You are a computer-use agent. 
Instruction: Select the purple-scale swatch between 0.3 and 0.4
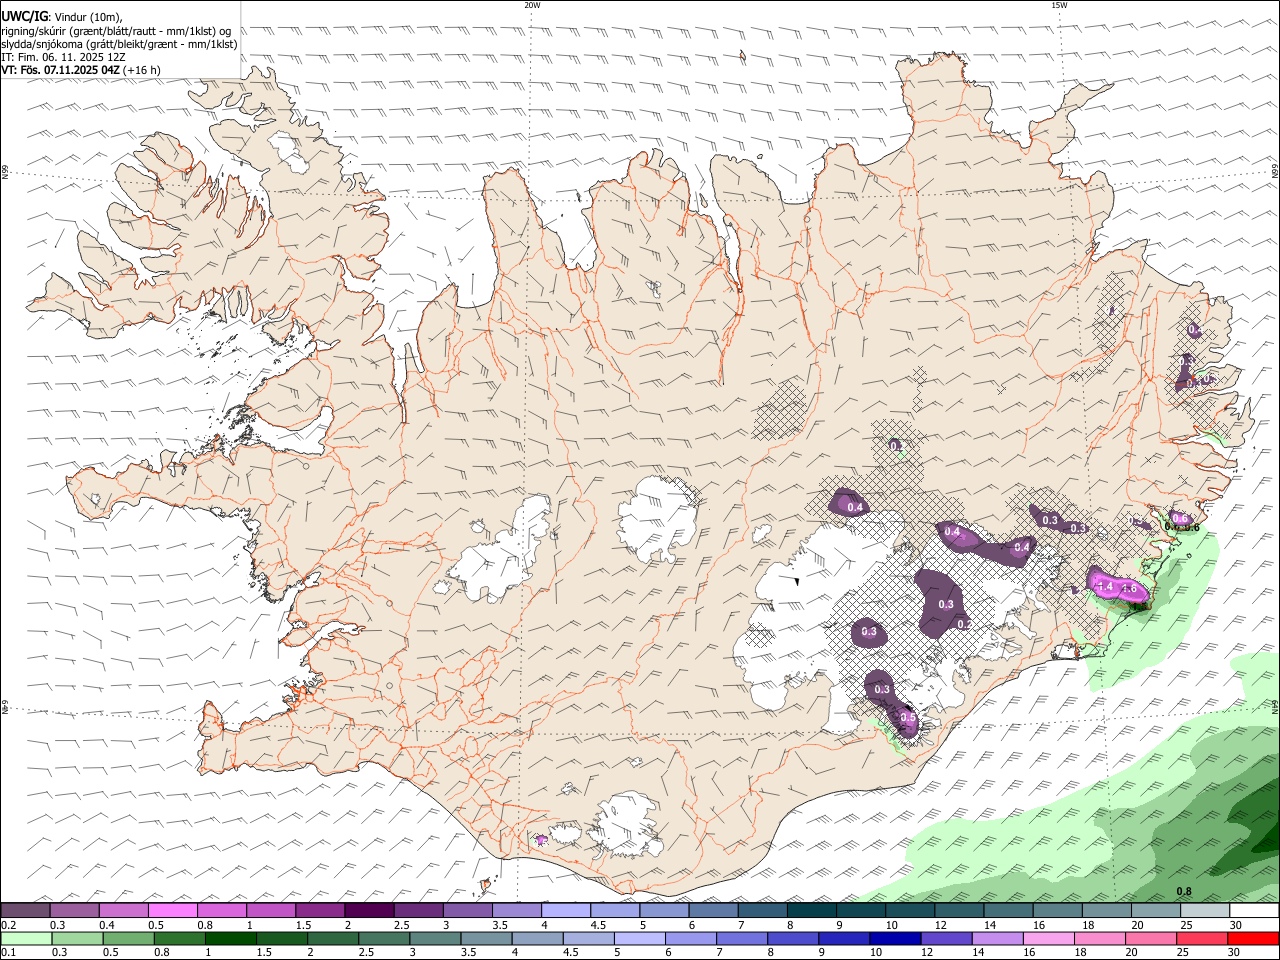tap(75, 911)
